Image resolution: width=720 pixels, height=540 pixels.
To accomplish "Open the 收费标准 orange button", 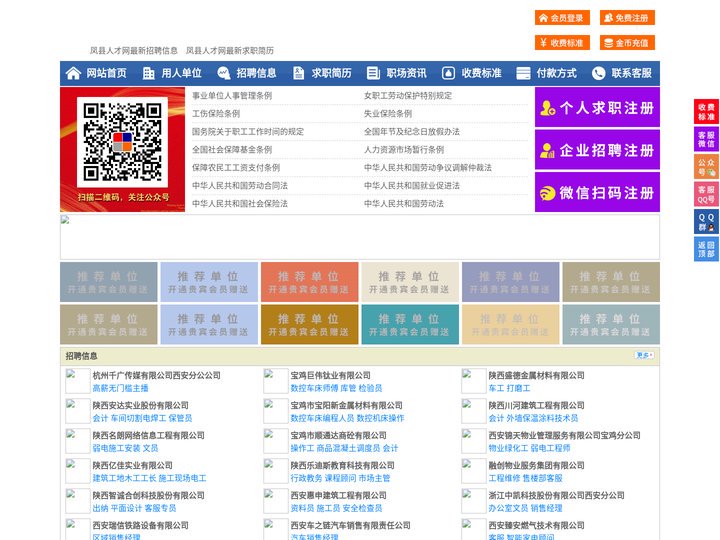I will 562,43.
